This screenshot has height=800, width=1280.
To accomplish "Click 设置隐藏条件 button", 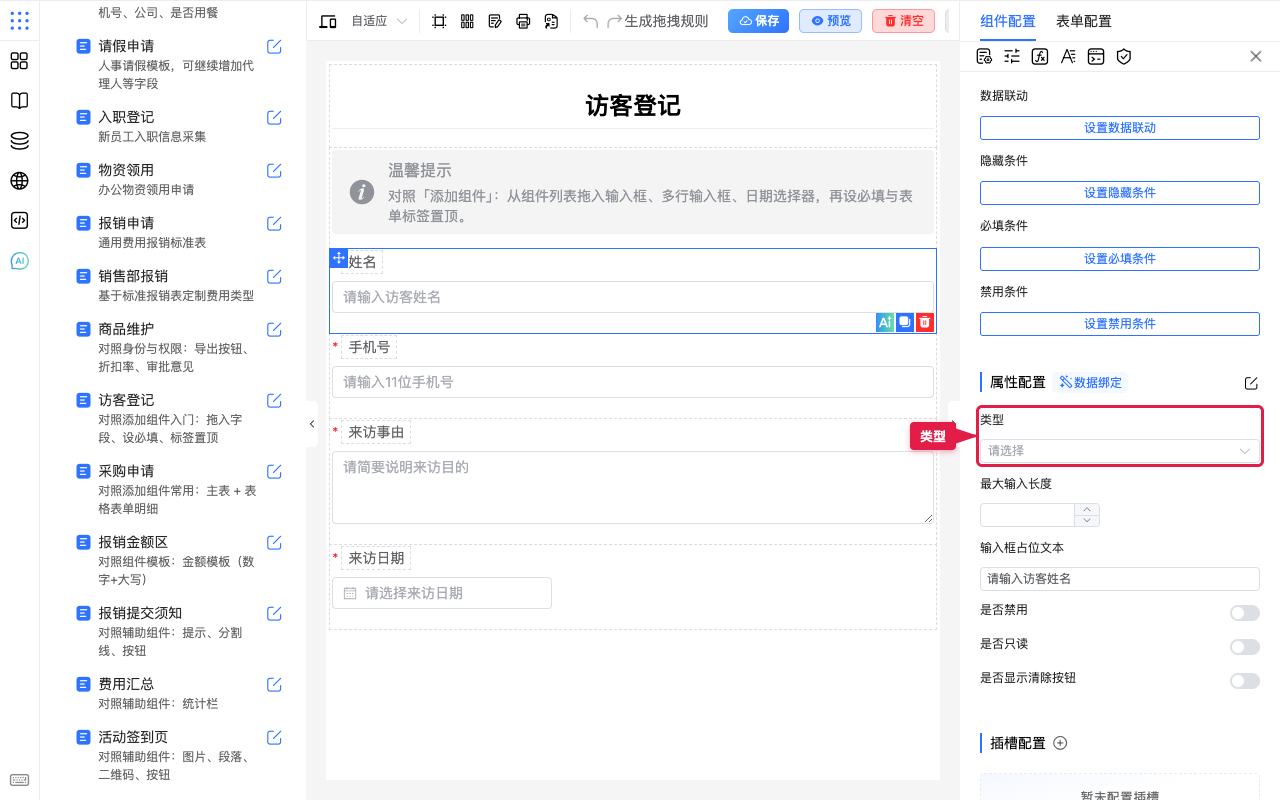I will pos(1119,193).
